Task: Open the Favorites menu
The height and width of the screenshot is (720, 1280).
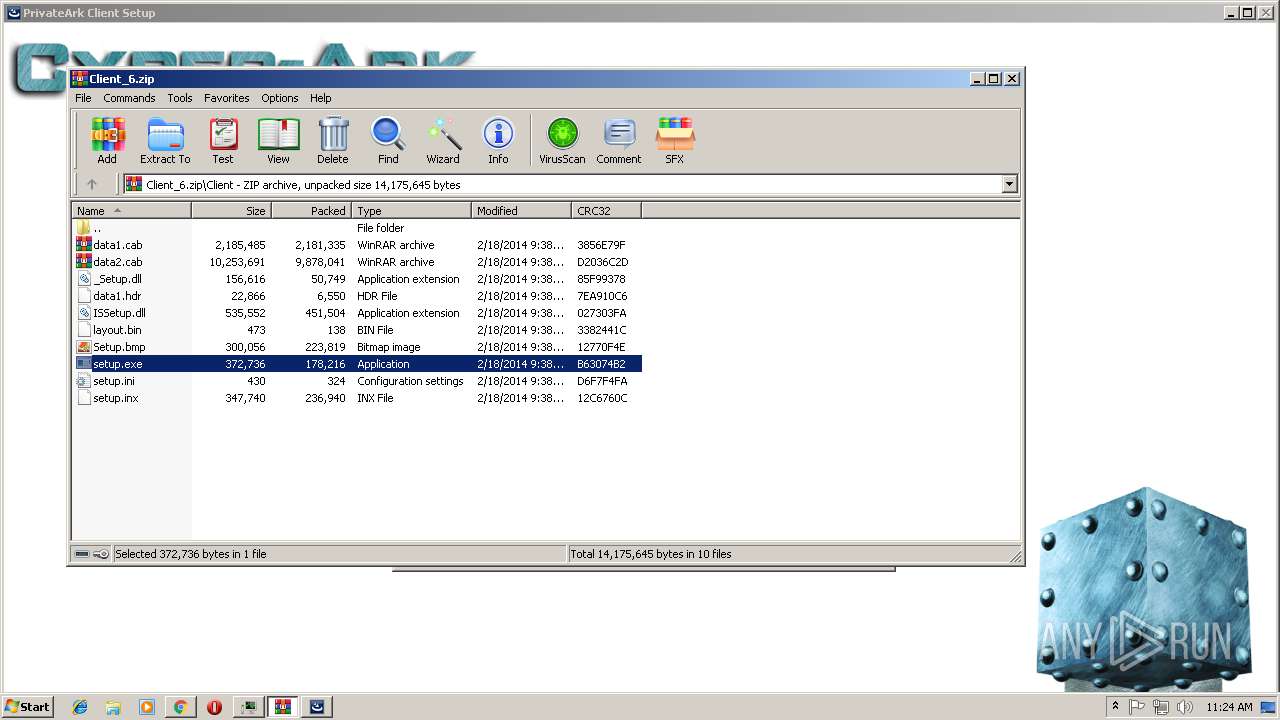Action: pos(227,98)
